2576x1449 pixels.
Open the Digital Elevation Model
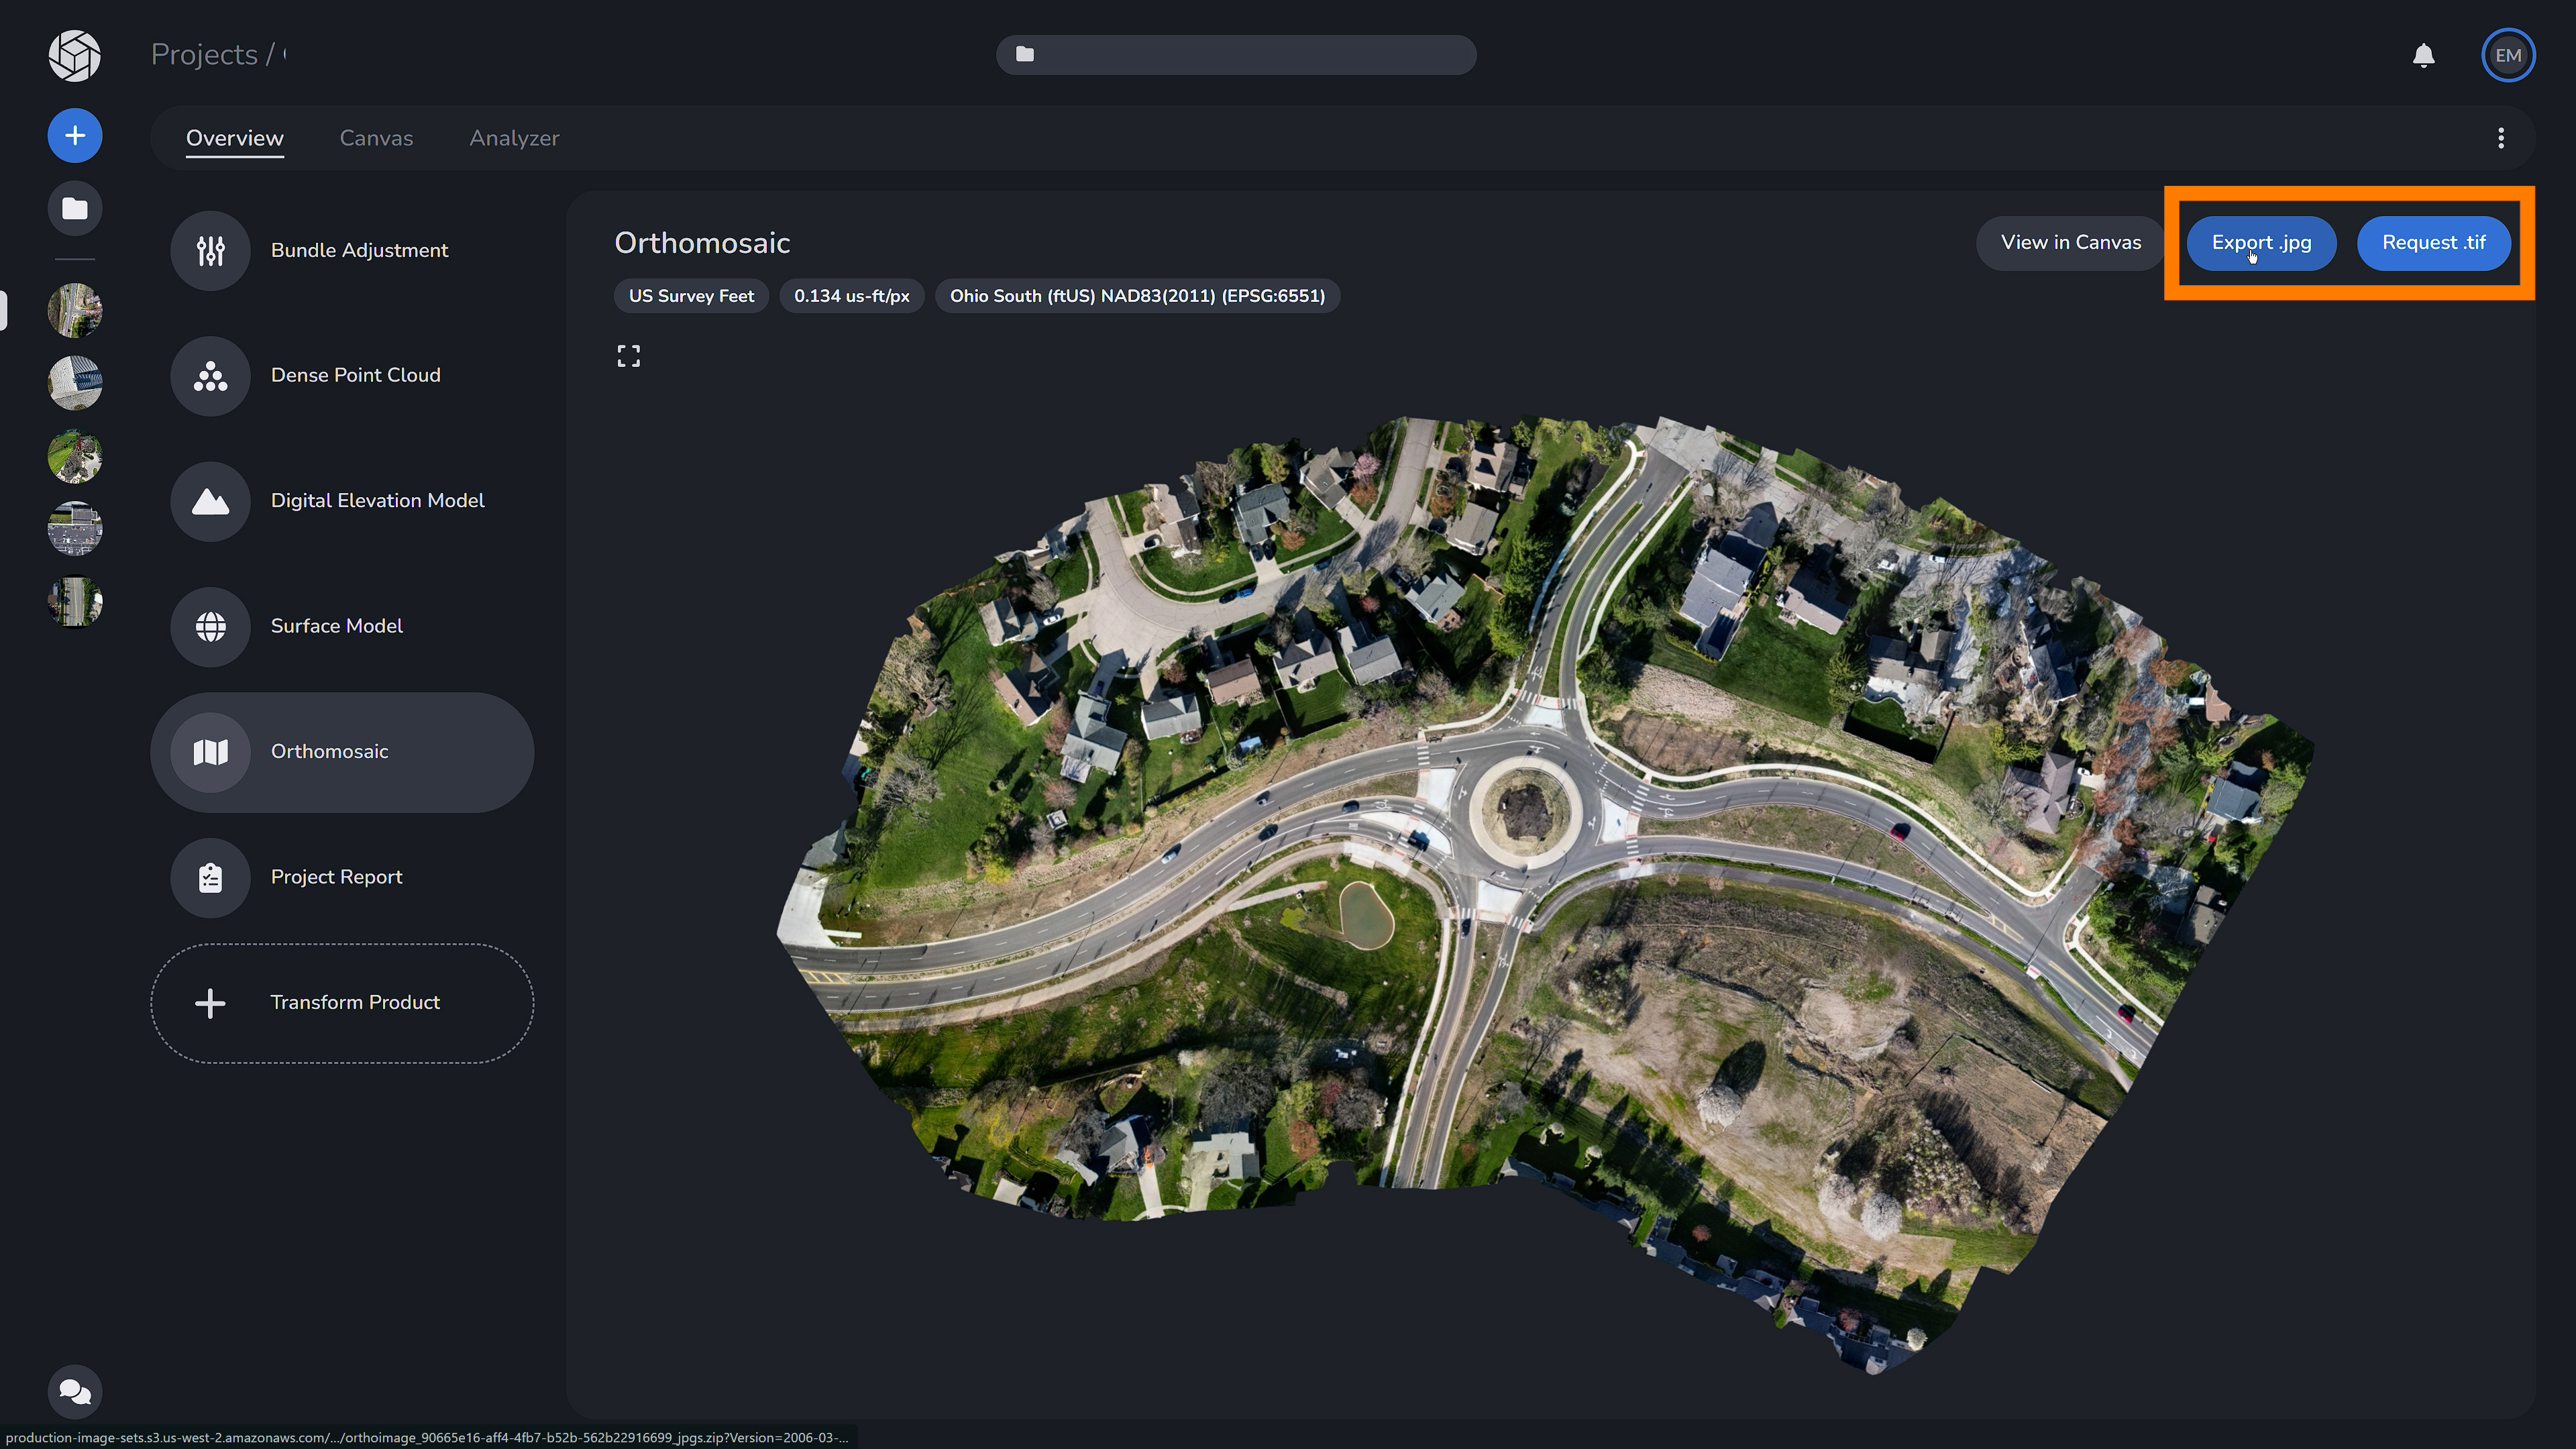coord(210,501)
